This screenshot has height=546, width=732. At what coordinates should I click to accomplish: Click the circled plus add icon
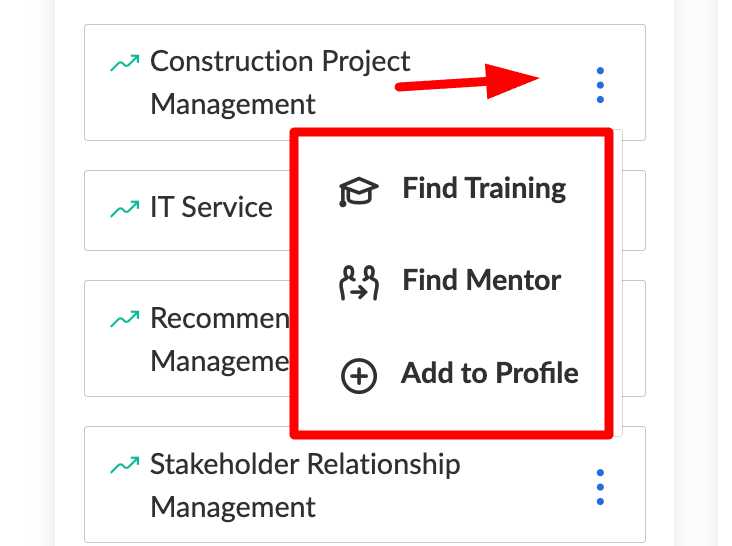[359, 376]
